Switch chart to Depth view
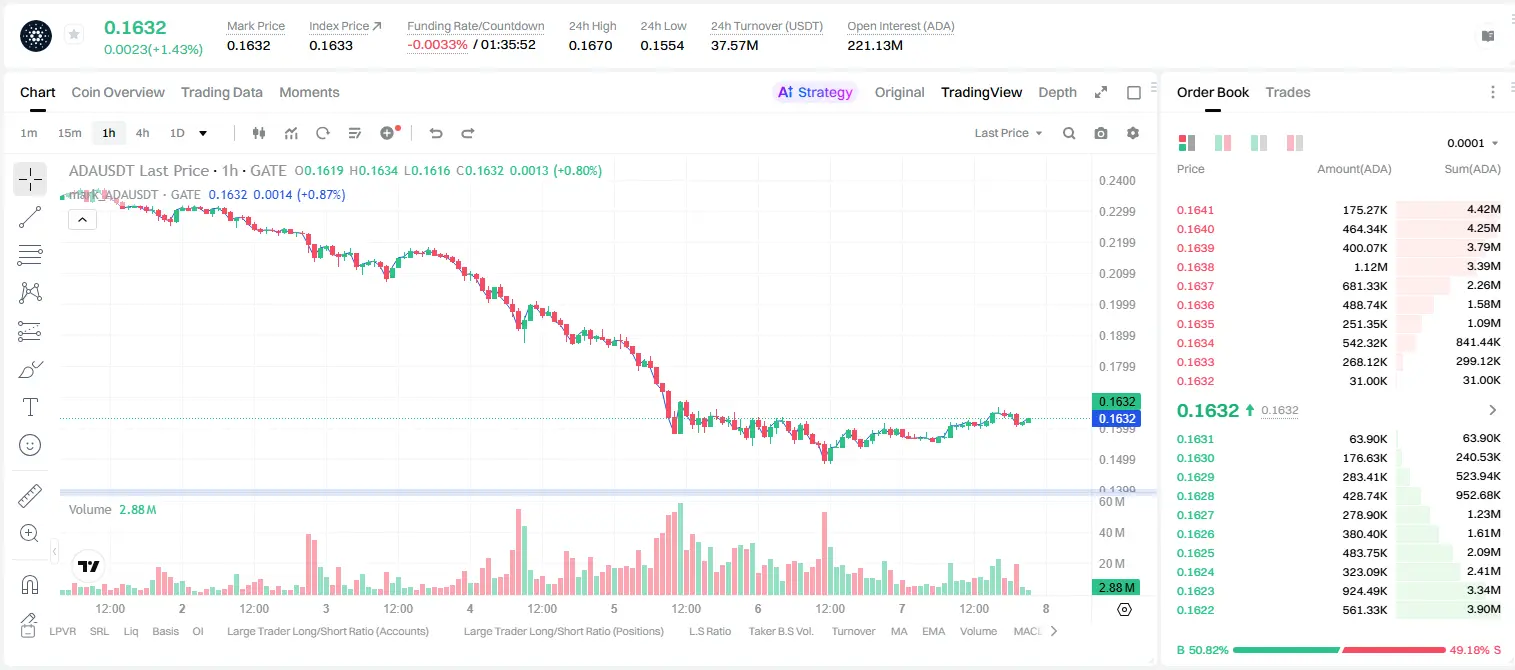 click(1057, 92)
